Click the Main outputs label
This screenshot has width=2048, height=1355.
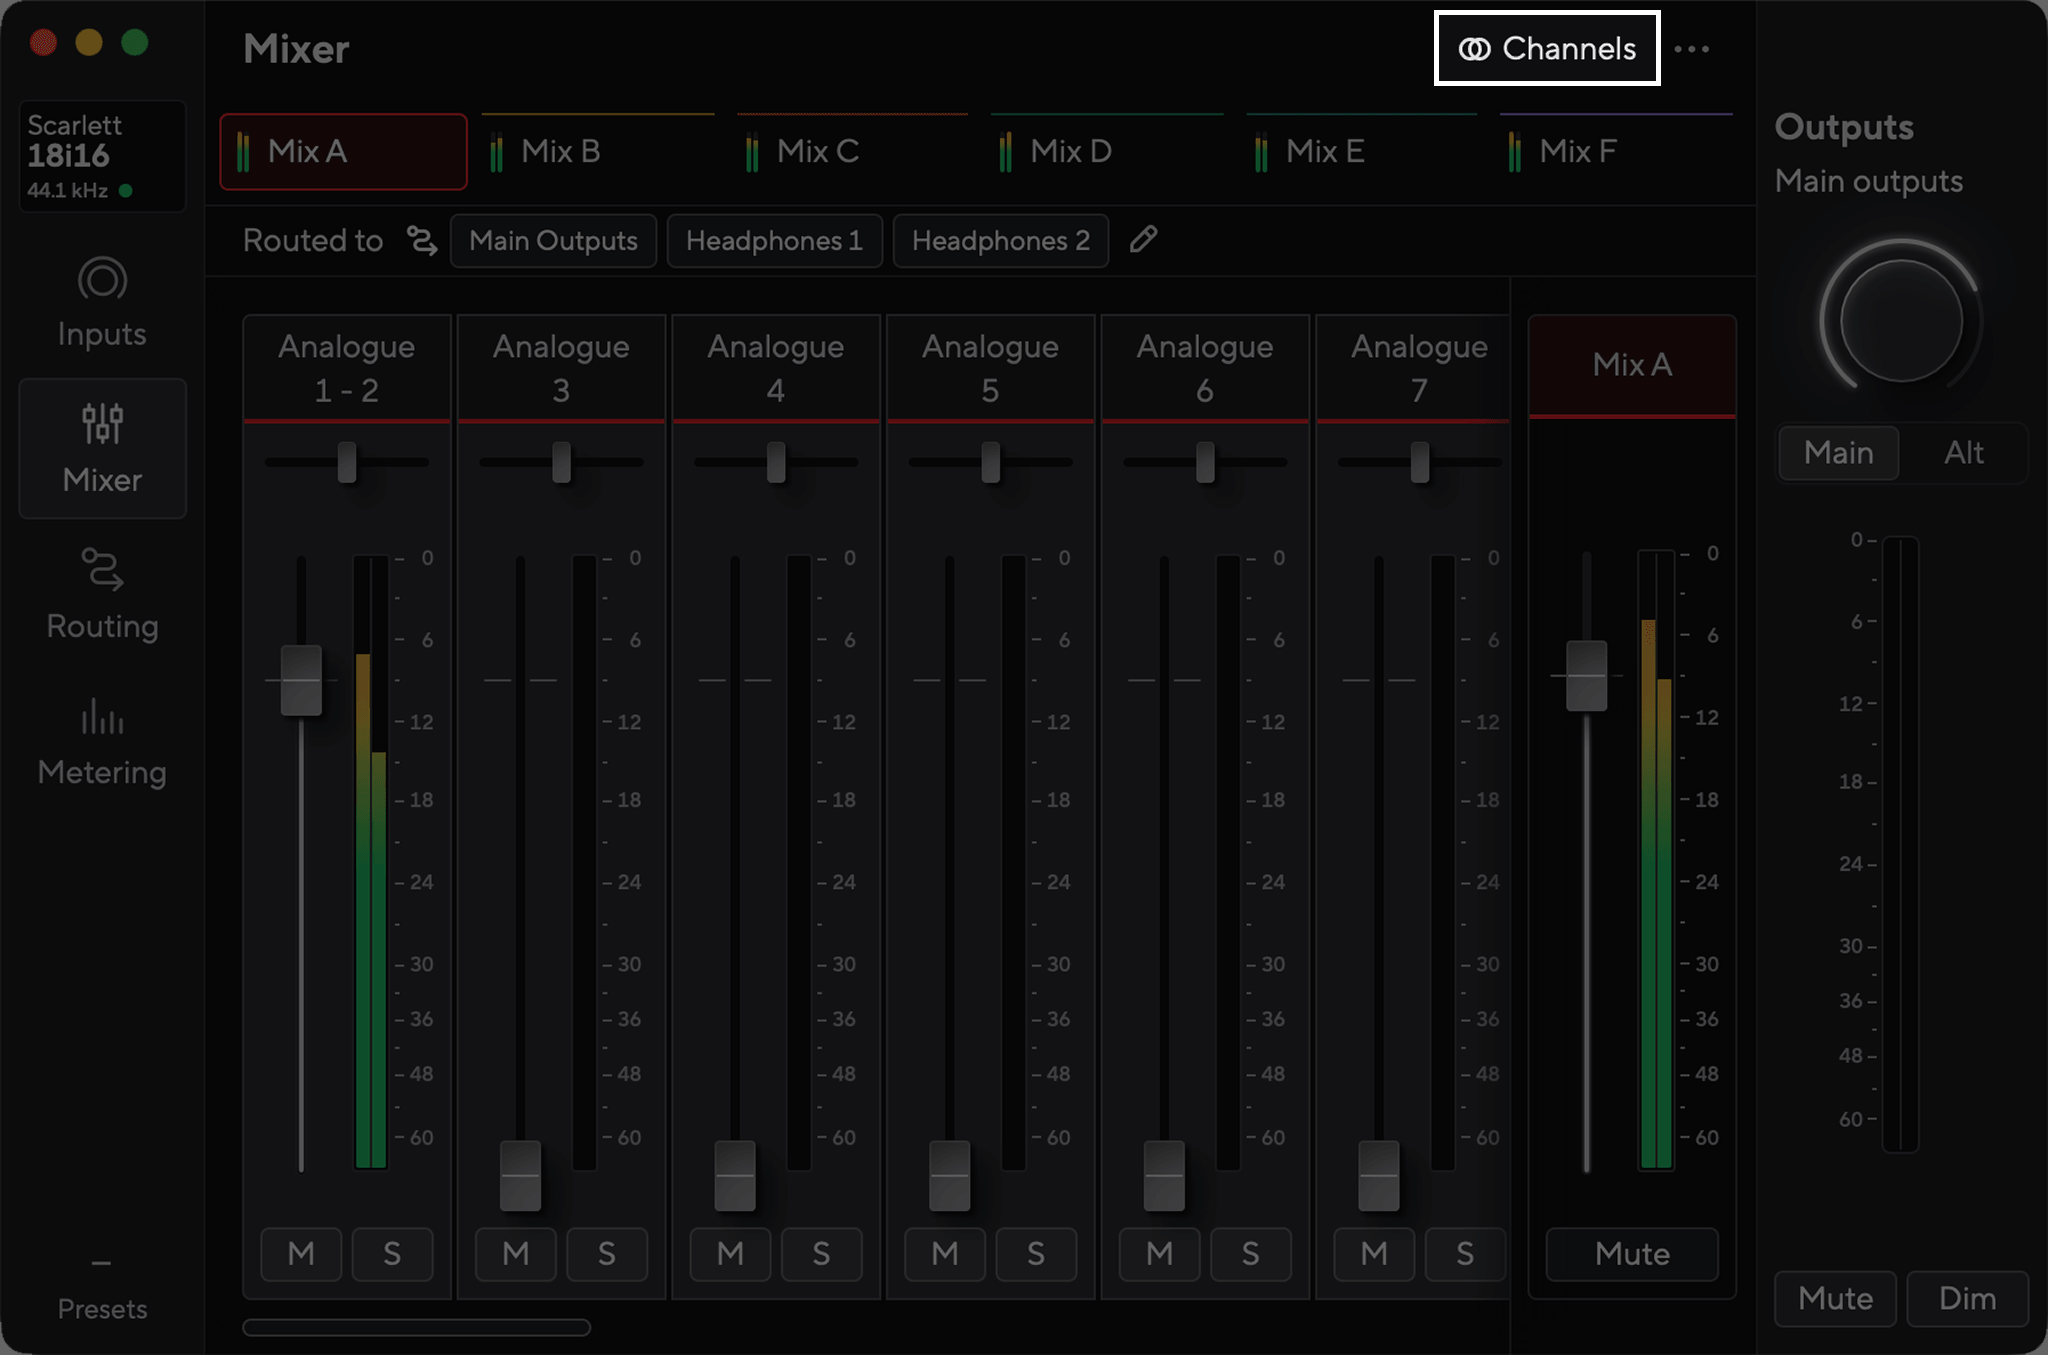point(1868,181)
